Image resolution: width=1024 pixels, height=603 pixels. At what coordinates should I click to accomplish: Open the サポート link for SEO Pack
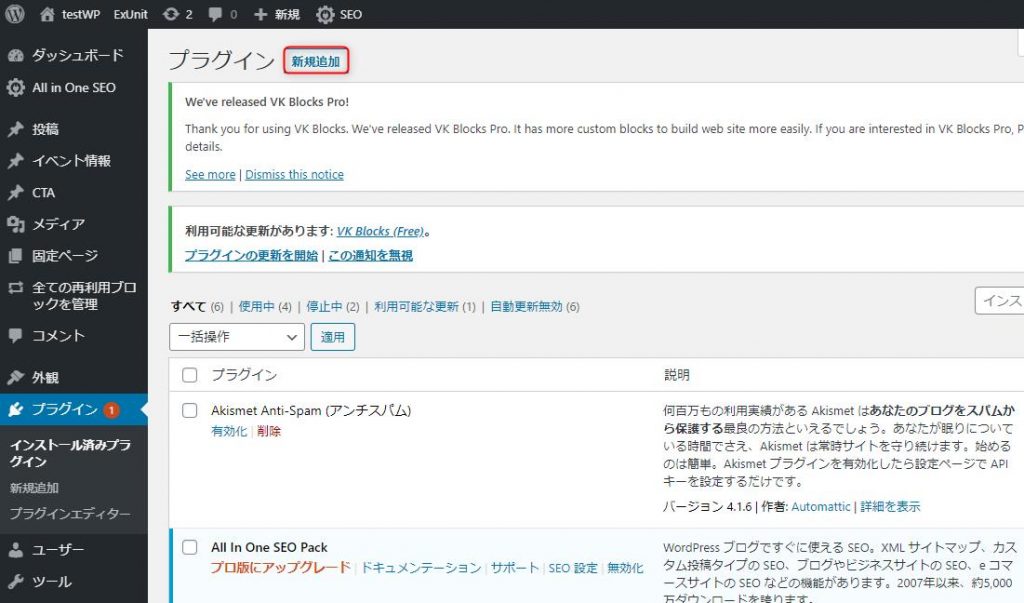[515, 568]
